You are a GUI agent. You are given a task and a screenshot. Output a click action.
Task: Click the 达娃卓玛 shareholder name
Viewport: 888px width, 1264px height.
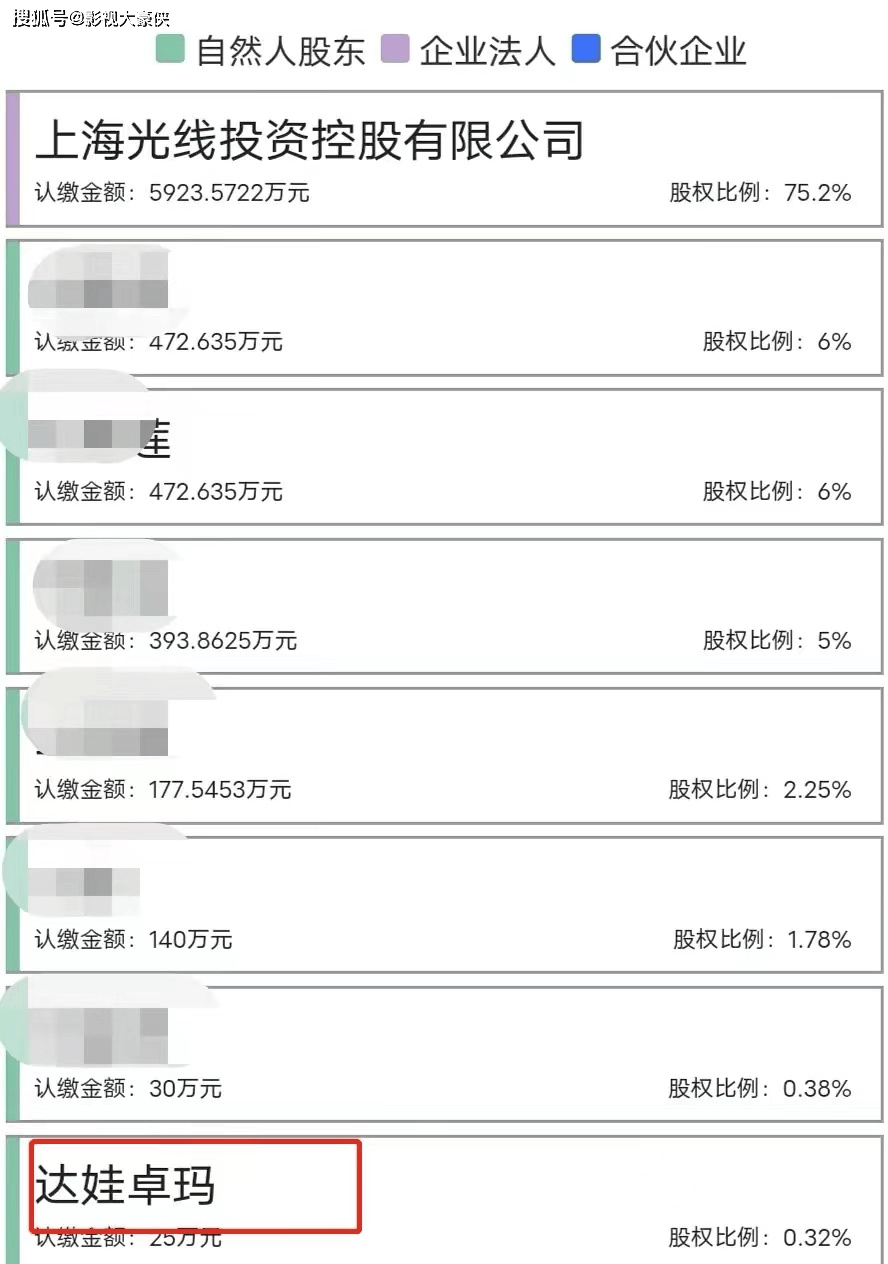(x=125, y=1185)
